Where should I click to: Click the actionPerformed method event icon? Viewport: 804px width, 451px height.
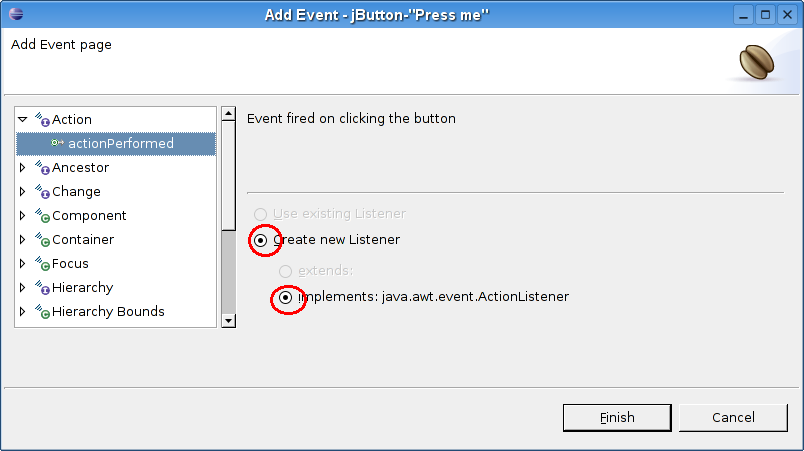coord(57,143)
